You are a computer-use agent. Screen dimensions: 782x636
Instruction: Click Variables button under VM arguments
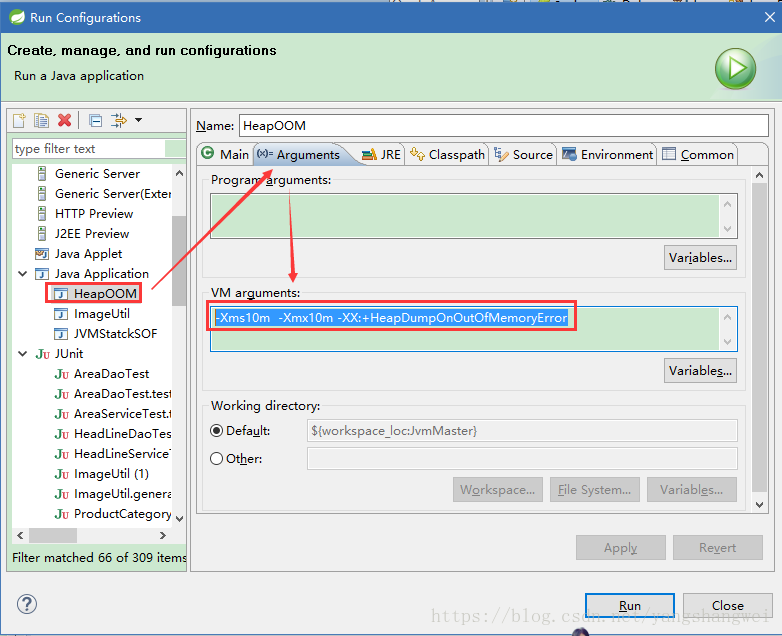coord(700,371)
